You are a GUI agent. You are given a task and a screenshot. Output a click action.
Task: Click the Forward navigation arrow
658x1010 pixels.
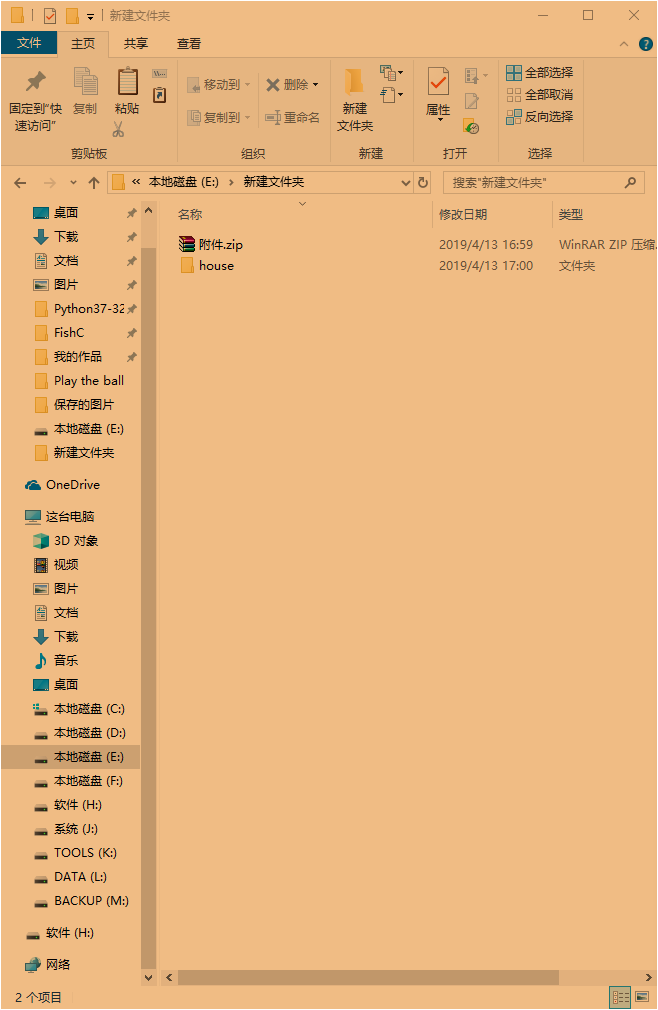[50, 183]
